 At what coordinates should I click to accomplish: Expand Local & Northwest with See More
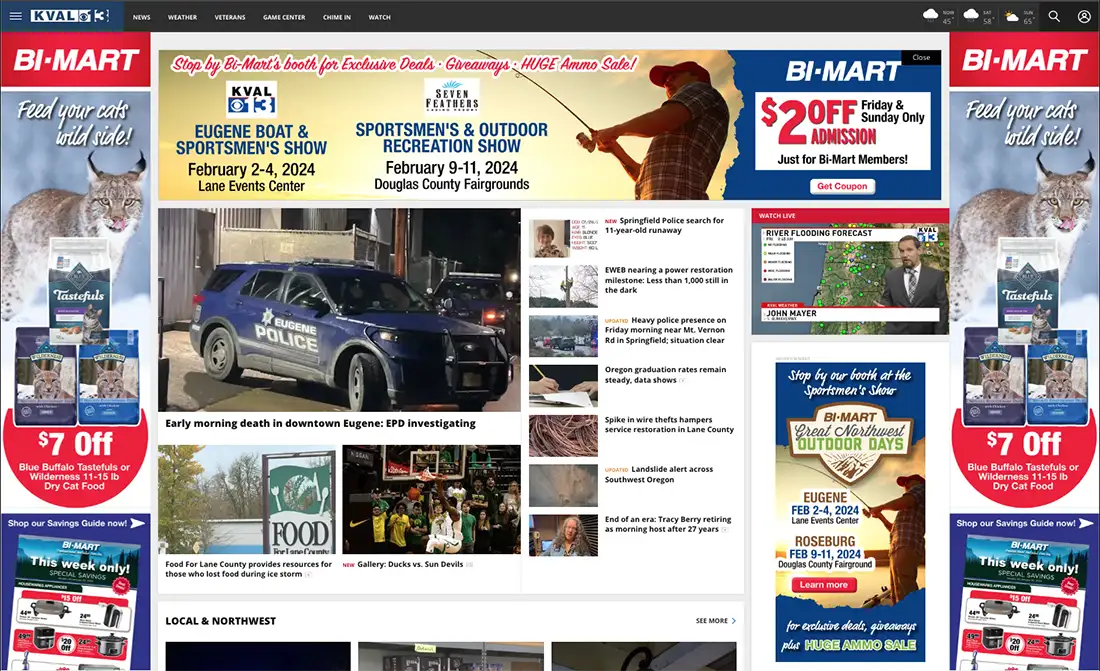[x=716, y=620]
